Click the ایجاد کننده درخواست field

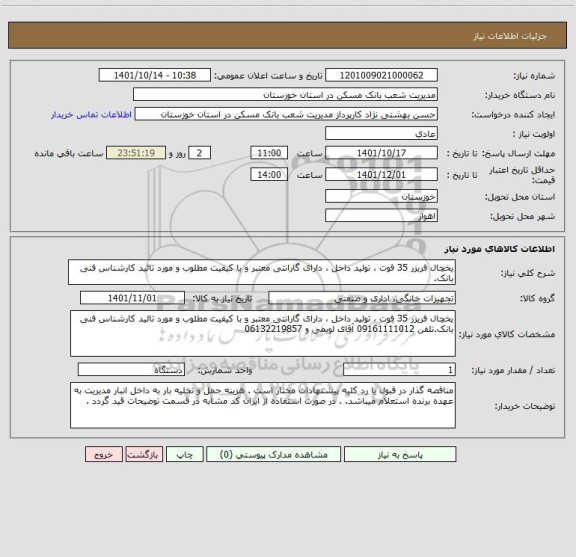[286, 114]
